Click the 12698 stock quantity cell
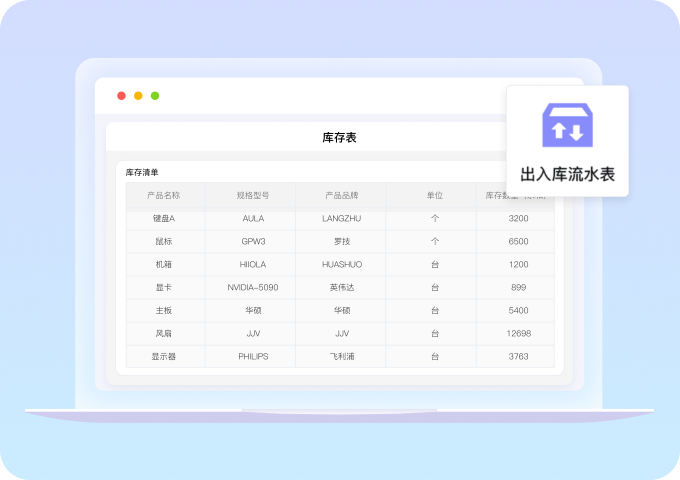The height and width of the screenshot is (480, 680). 518,333
